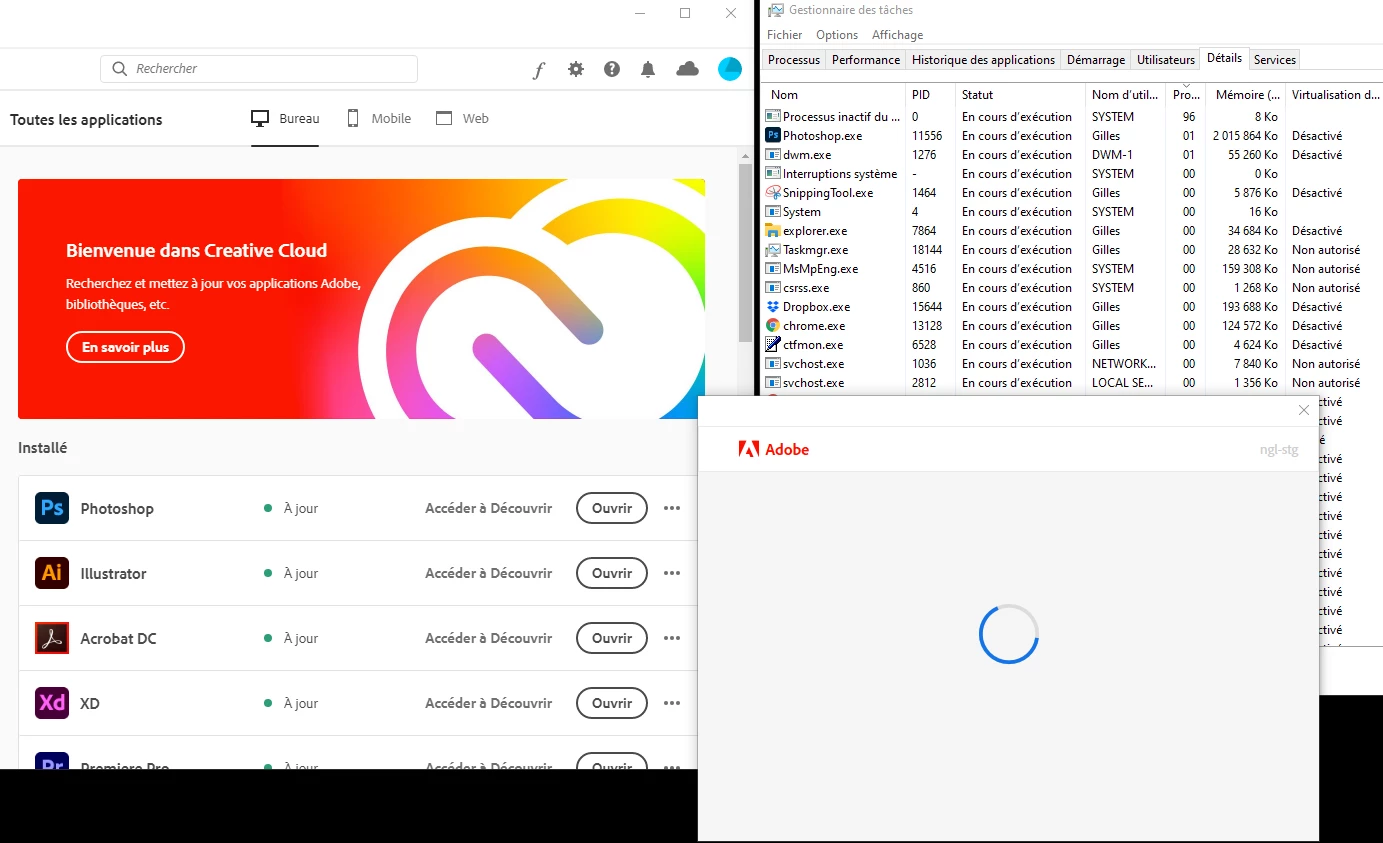Screen dimensions: 1383x843
Task: Click Accéder à Découvrir link for Photoshop
Action: [488, 508]
